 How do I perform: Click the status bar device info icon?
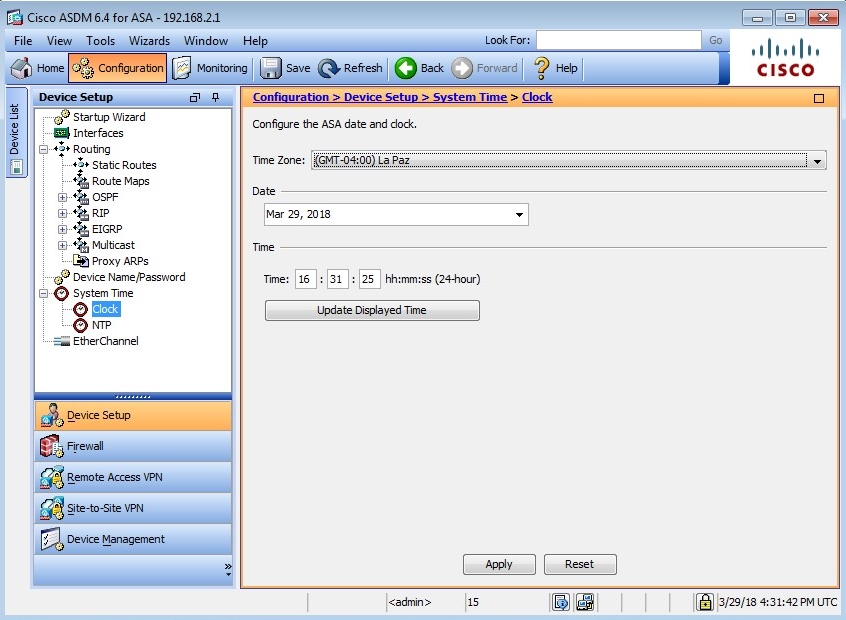pyautogui.click(x=561, y=602)
